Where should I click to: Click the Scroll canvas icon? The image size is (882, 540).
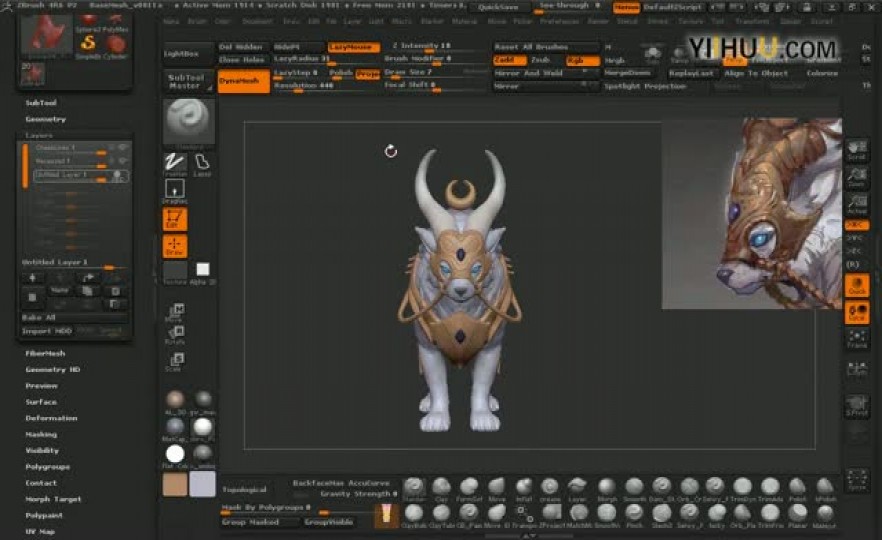tap(857, 150)
